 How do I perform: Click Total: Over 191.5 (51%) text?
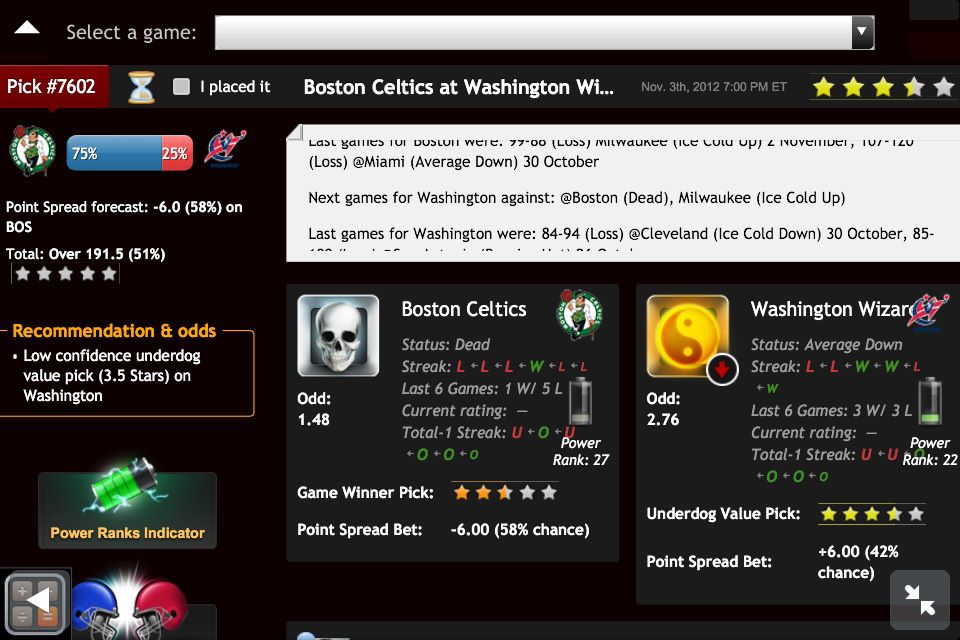pyautogui.click(x=86, y=254)
